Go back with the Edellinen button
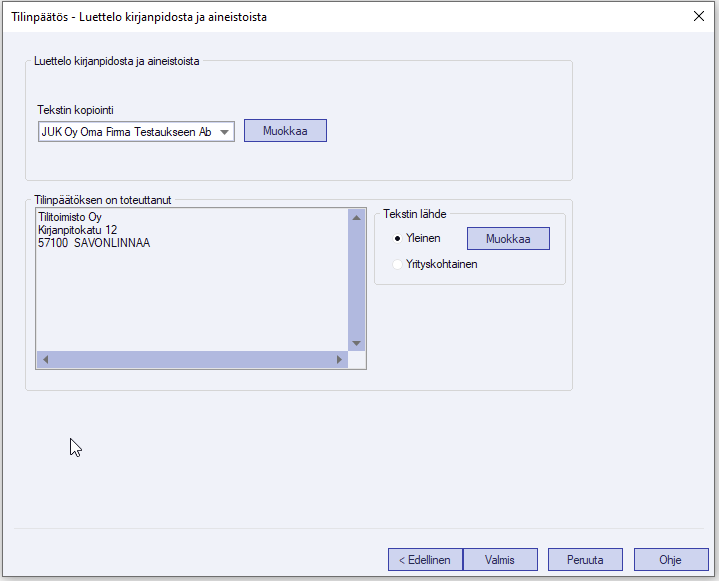The image size is (719, 581). 425,560
